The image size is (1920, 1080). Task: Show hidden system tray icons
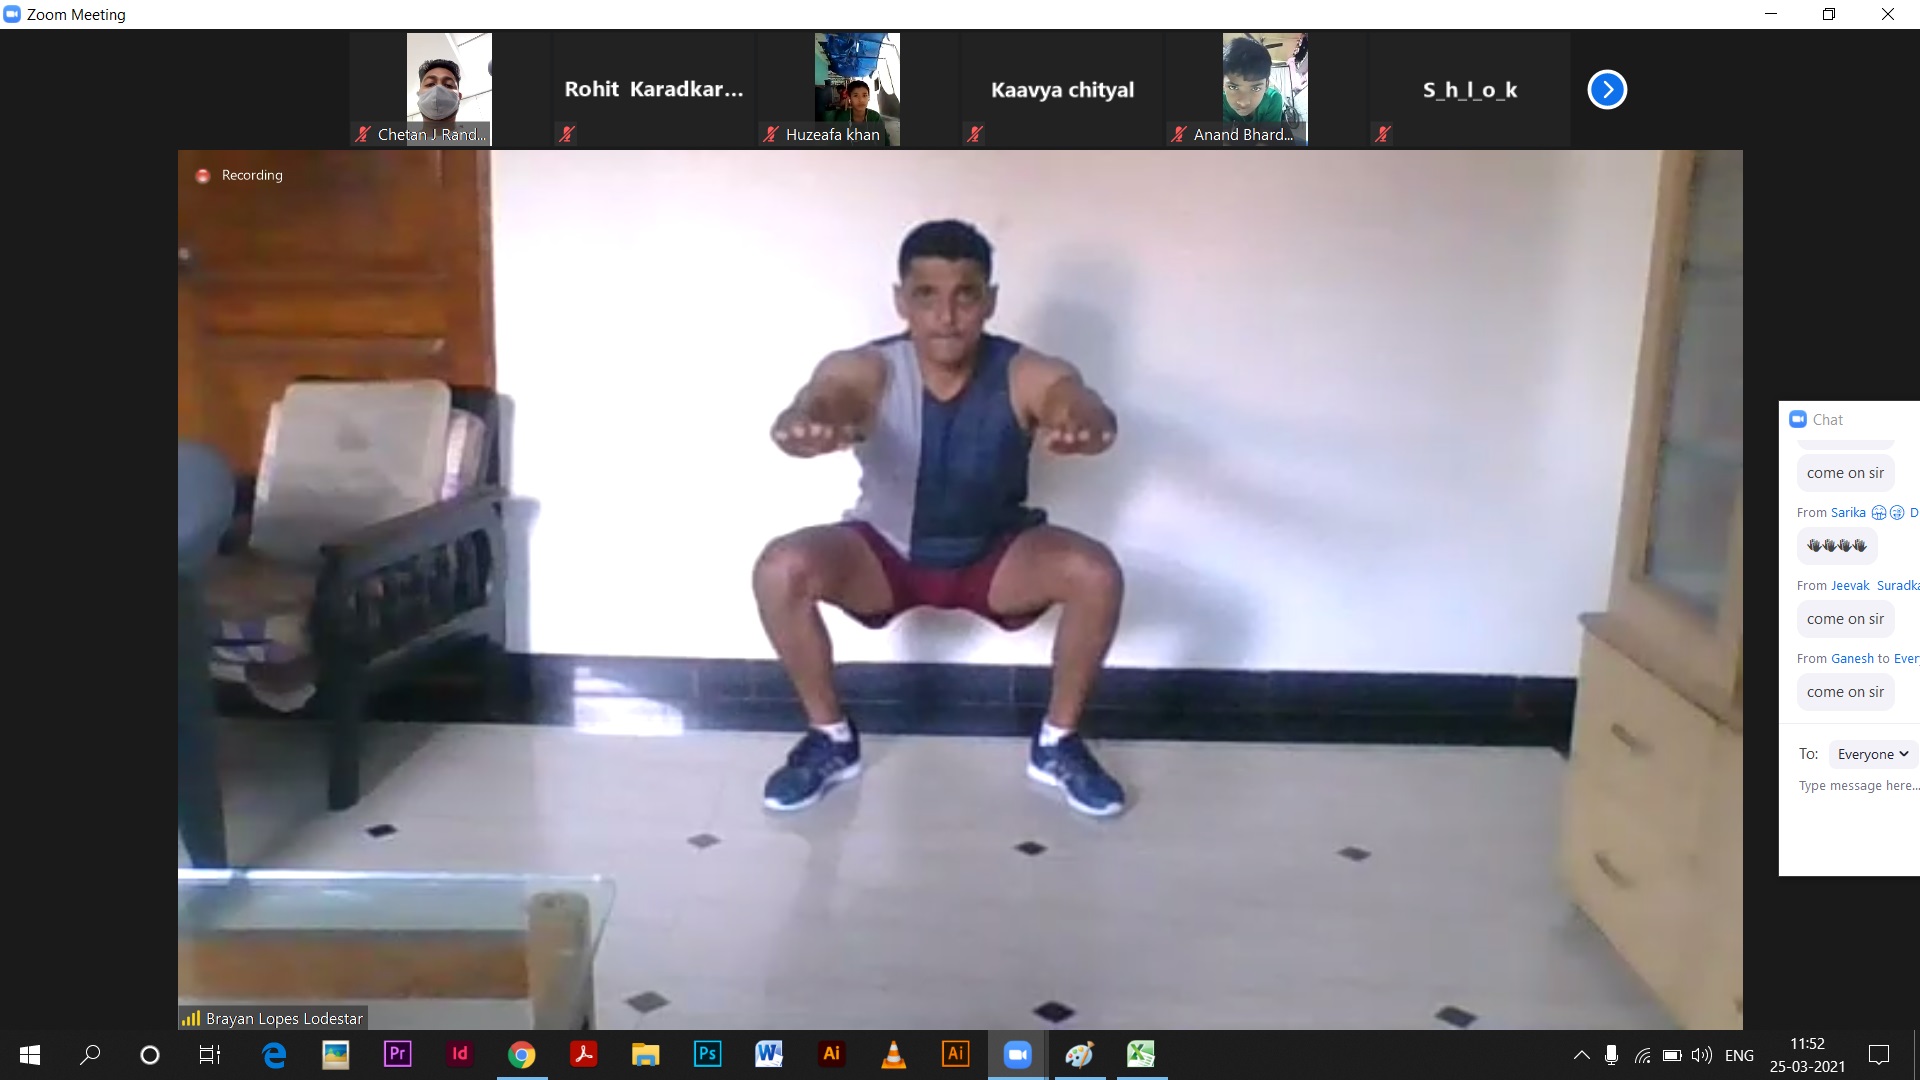1582,1055
